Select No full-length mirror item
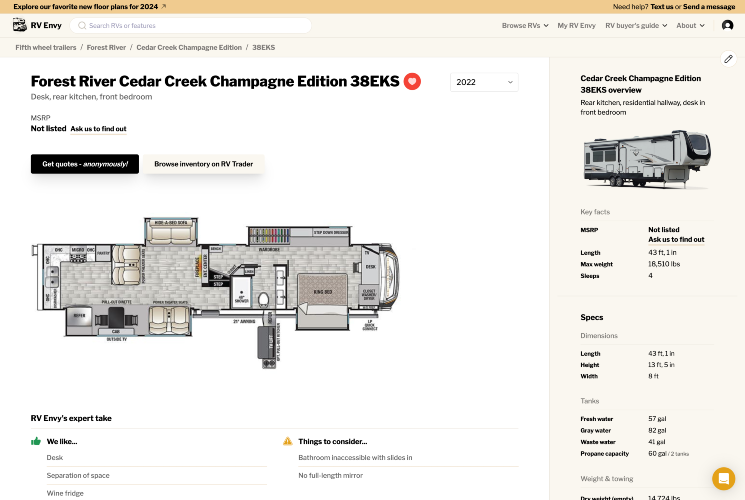 (x=331, y=476)
